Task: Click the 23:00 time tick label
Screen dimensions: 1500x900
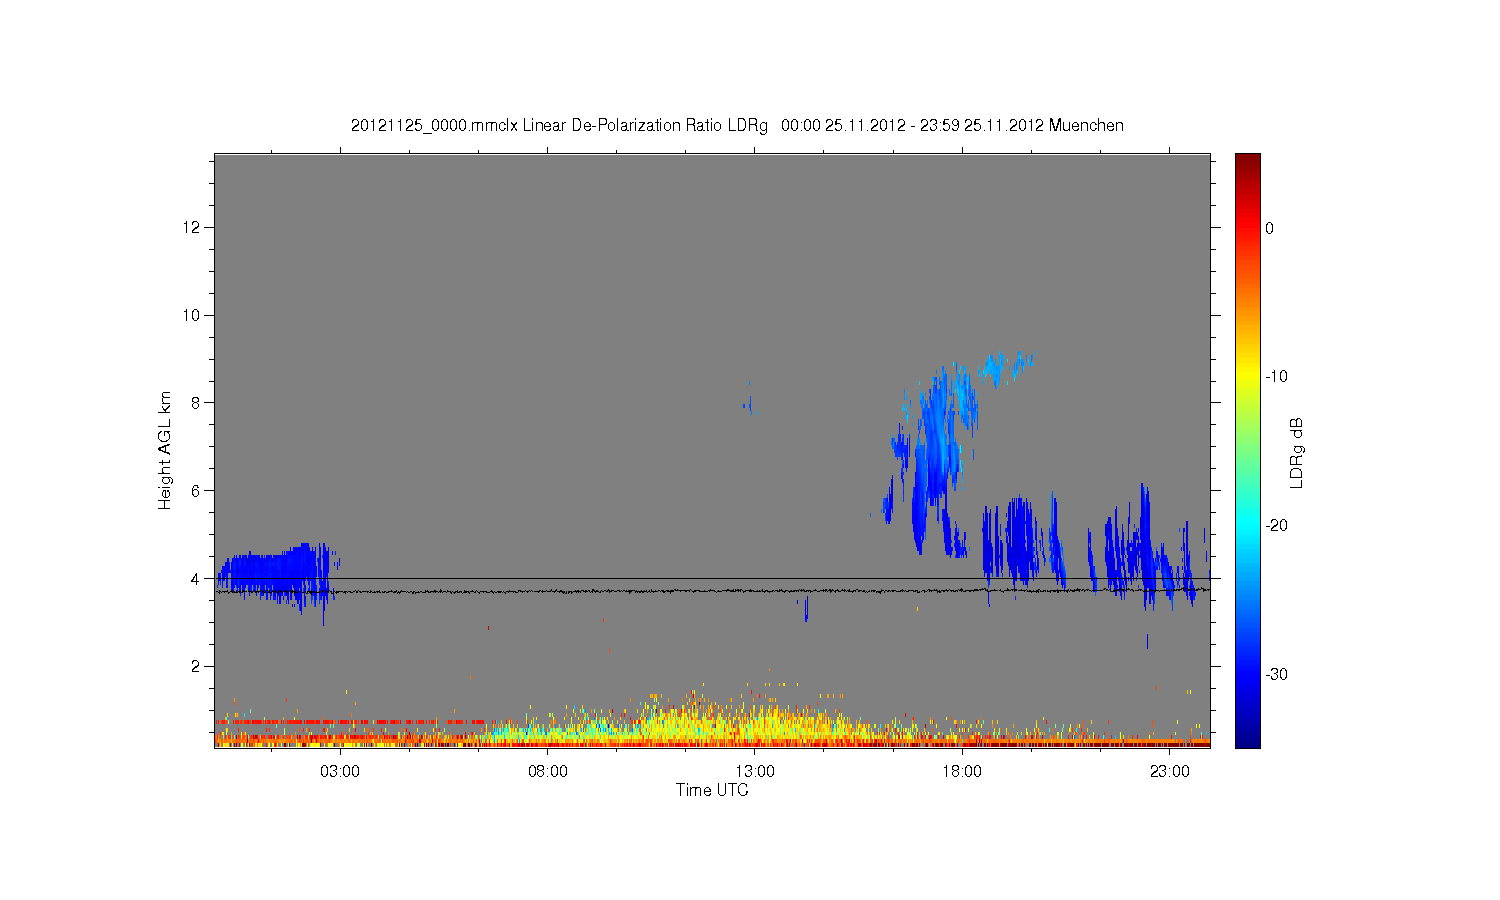Action: point(1169,772)
